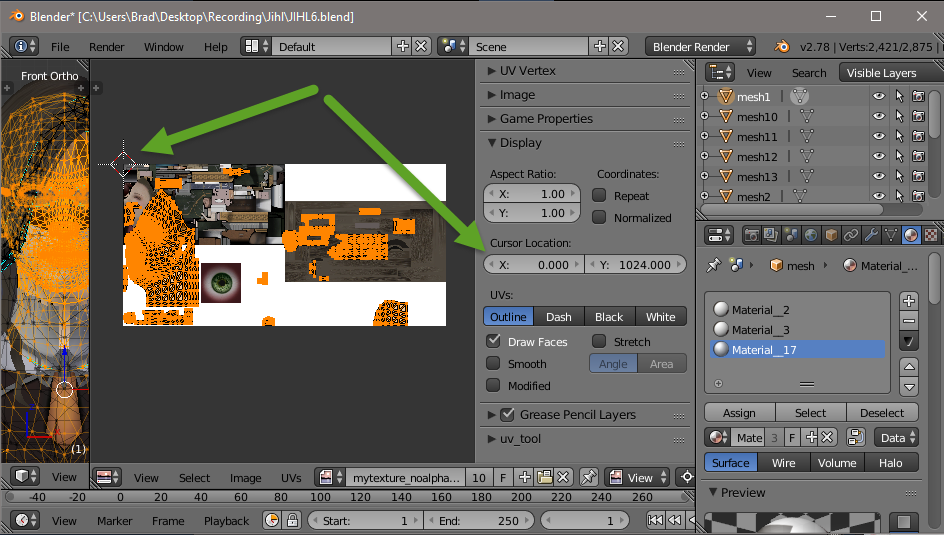Switch UV display to Dash
The height and width of the screenshot is (535, 944).
pyautogui.click(x=559, y=317)
